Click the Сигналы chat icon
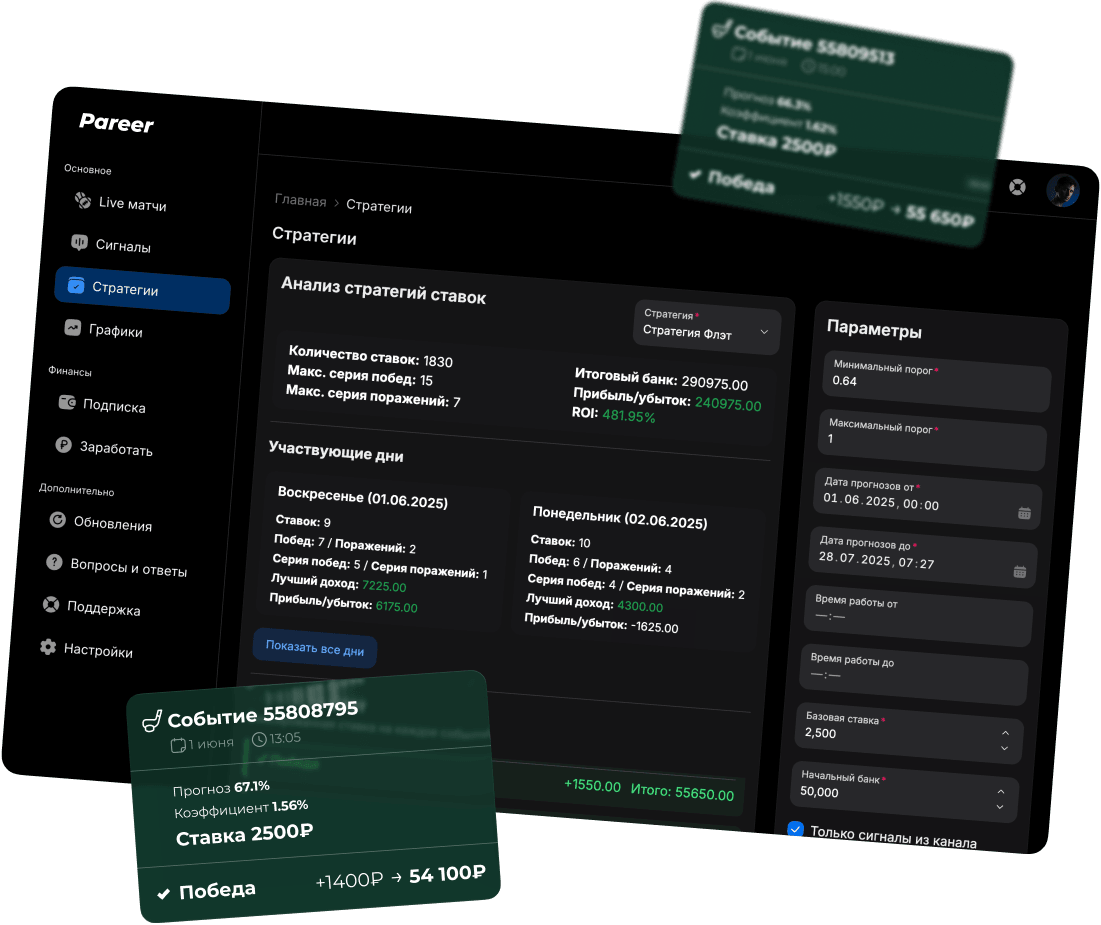The width and height of the screenshot is (1101, 925). point(79,243)
